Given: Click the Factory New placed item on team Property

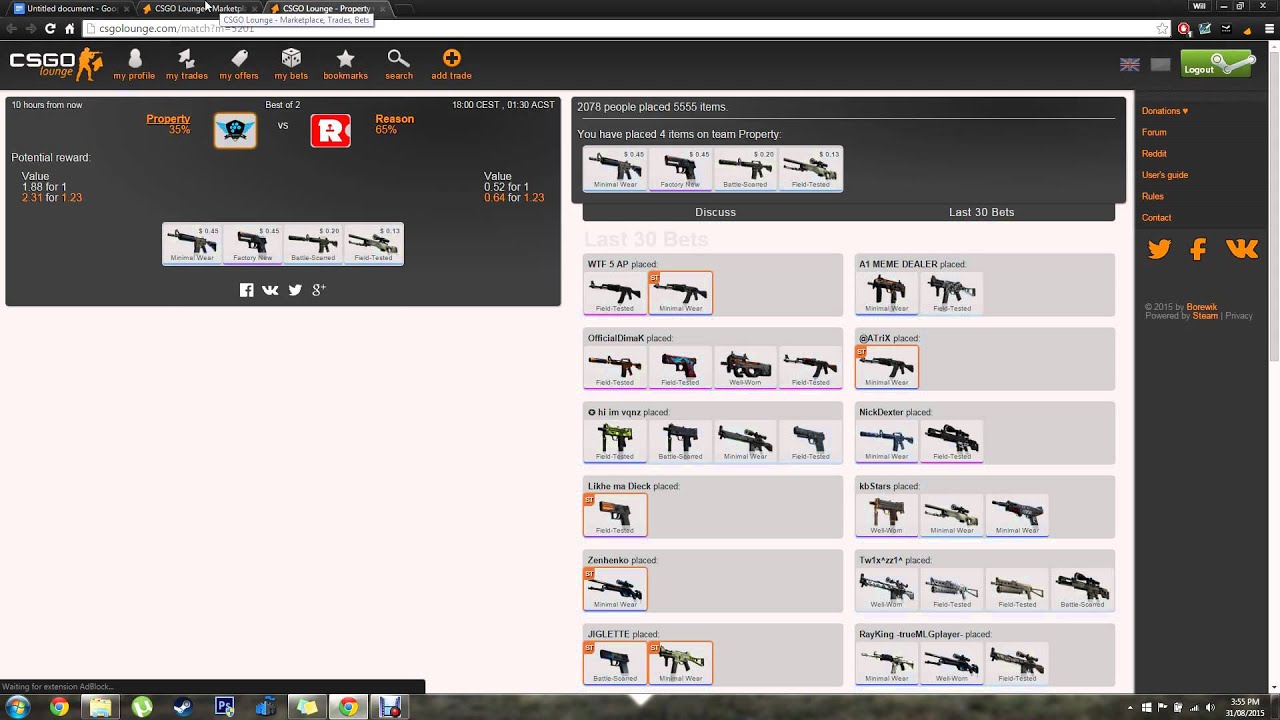Looking at the screenshot, I should [680, 168].
